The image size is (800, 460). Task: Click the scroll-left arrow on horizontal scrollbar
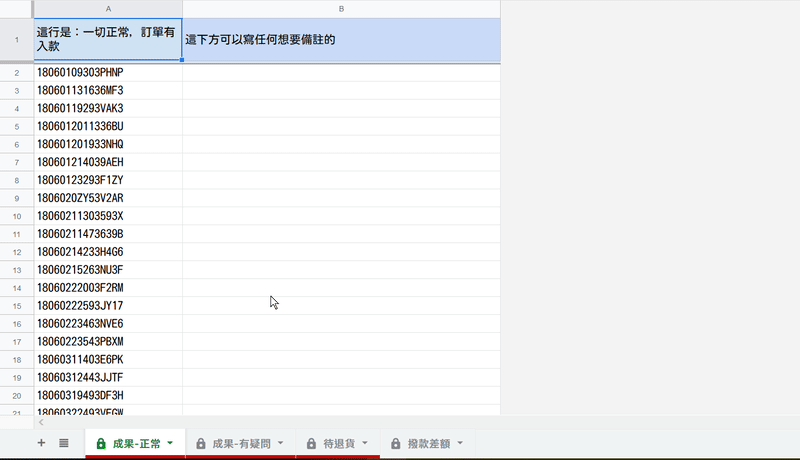click(x=41, y=423)
